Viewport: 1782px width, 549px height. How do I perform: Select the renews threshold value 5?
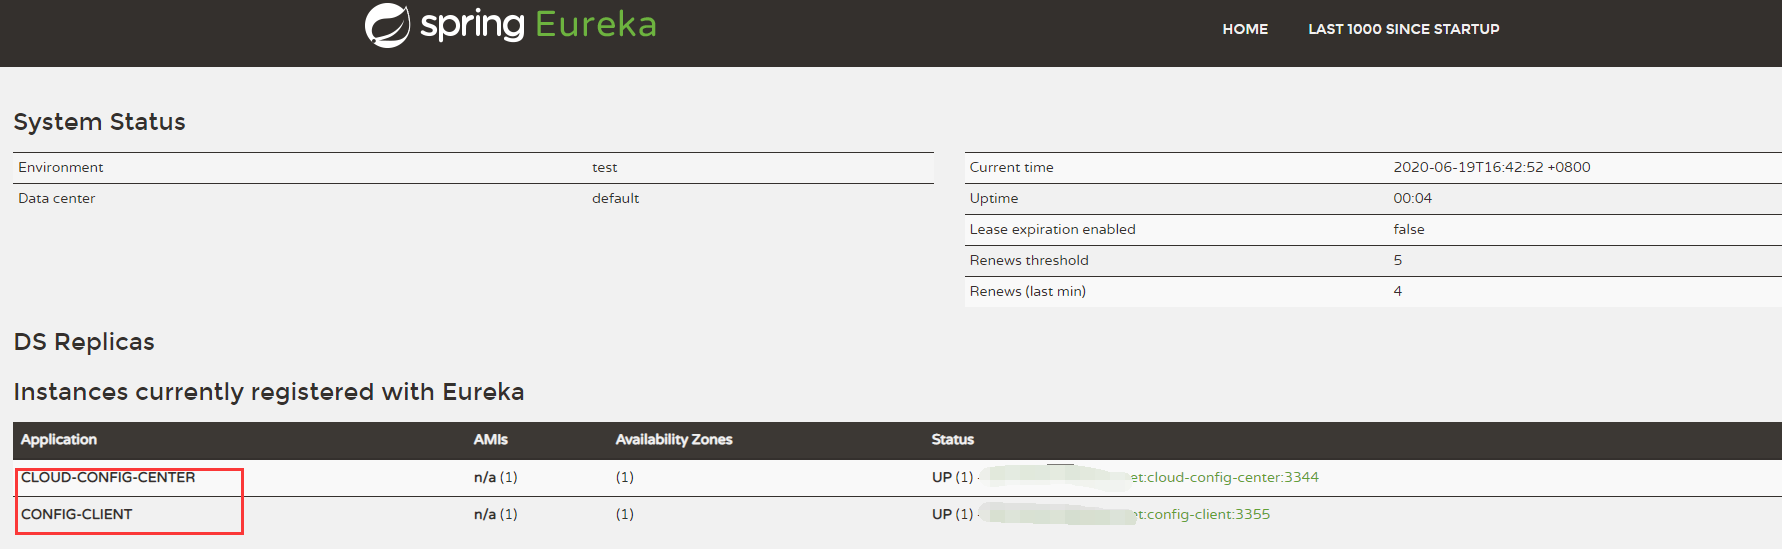1398,260
